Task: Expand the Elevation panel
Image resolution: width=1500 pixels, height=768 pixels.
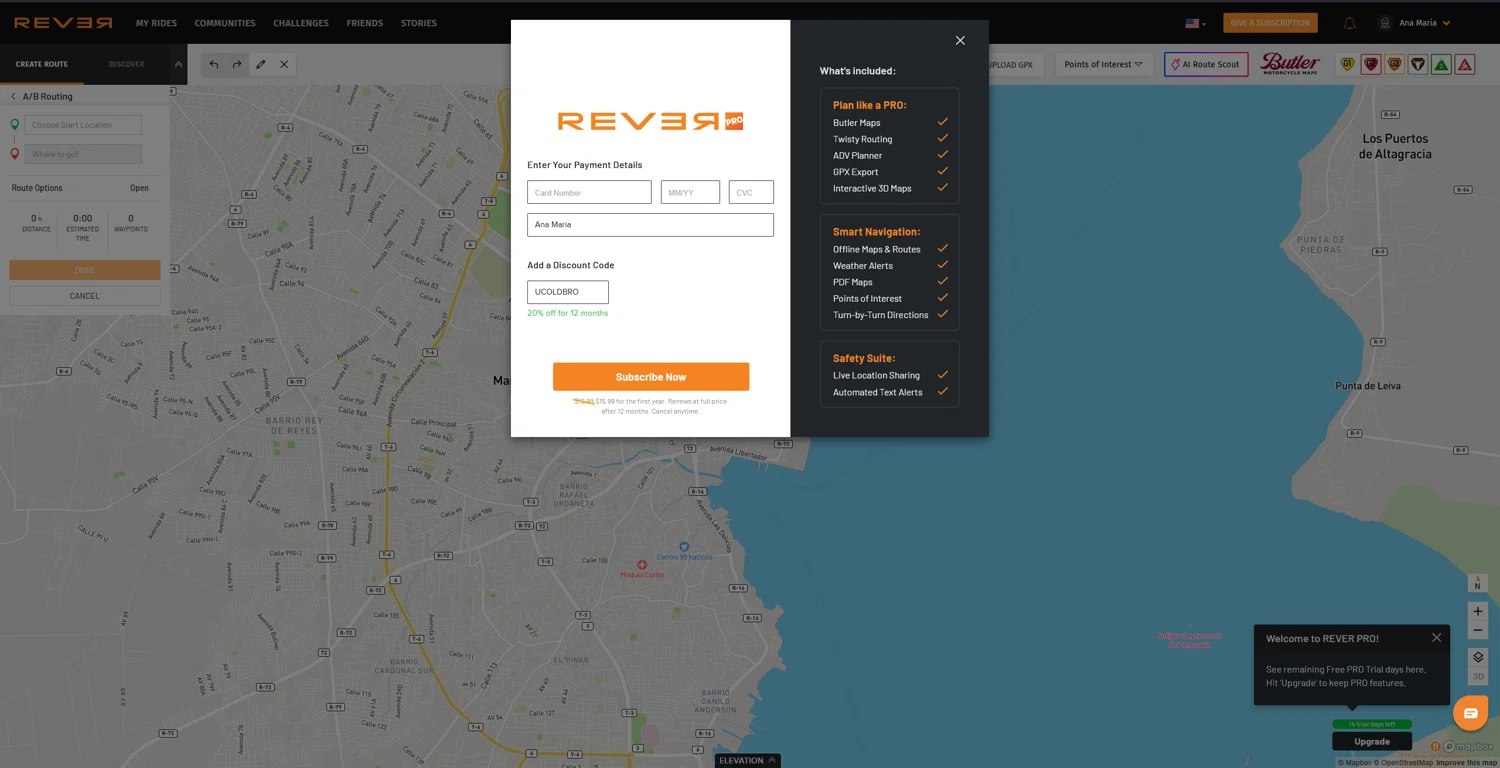Action: click(748, 760)
